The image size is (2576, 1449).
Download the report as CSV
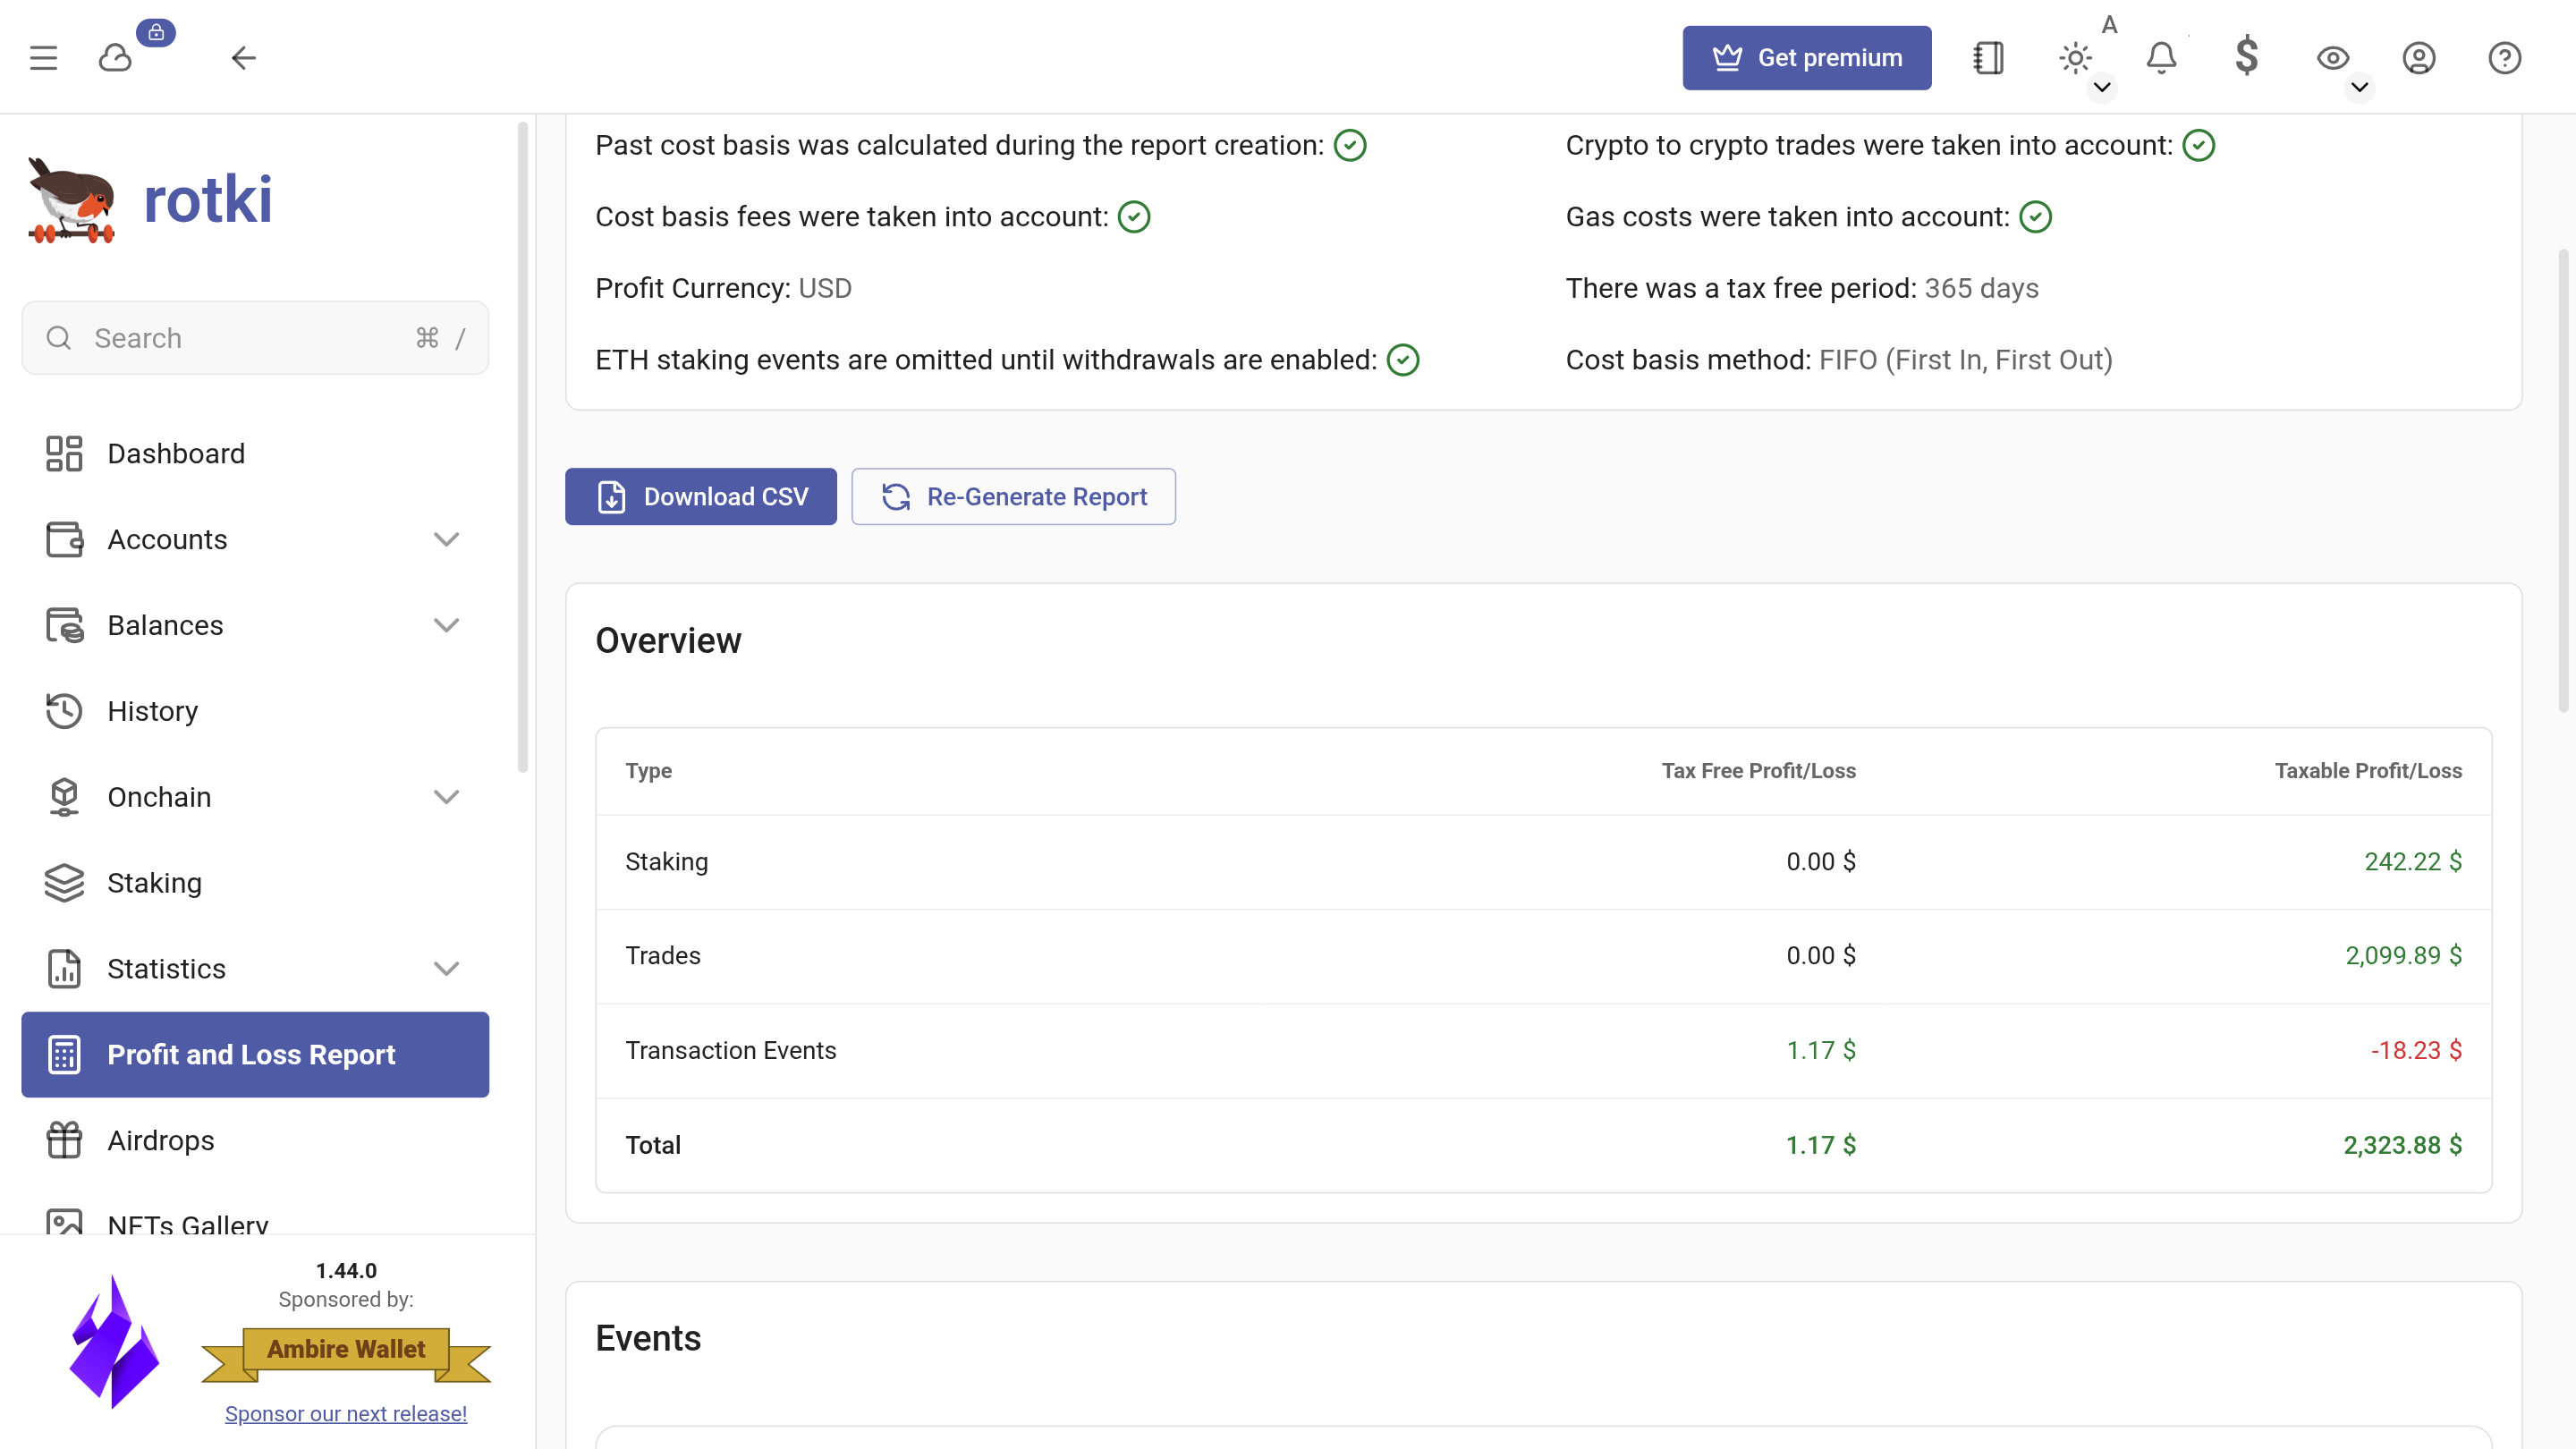point(701,497)
